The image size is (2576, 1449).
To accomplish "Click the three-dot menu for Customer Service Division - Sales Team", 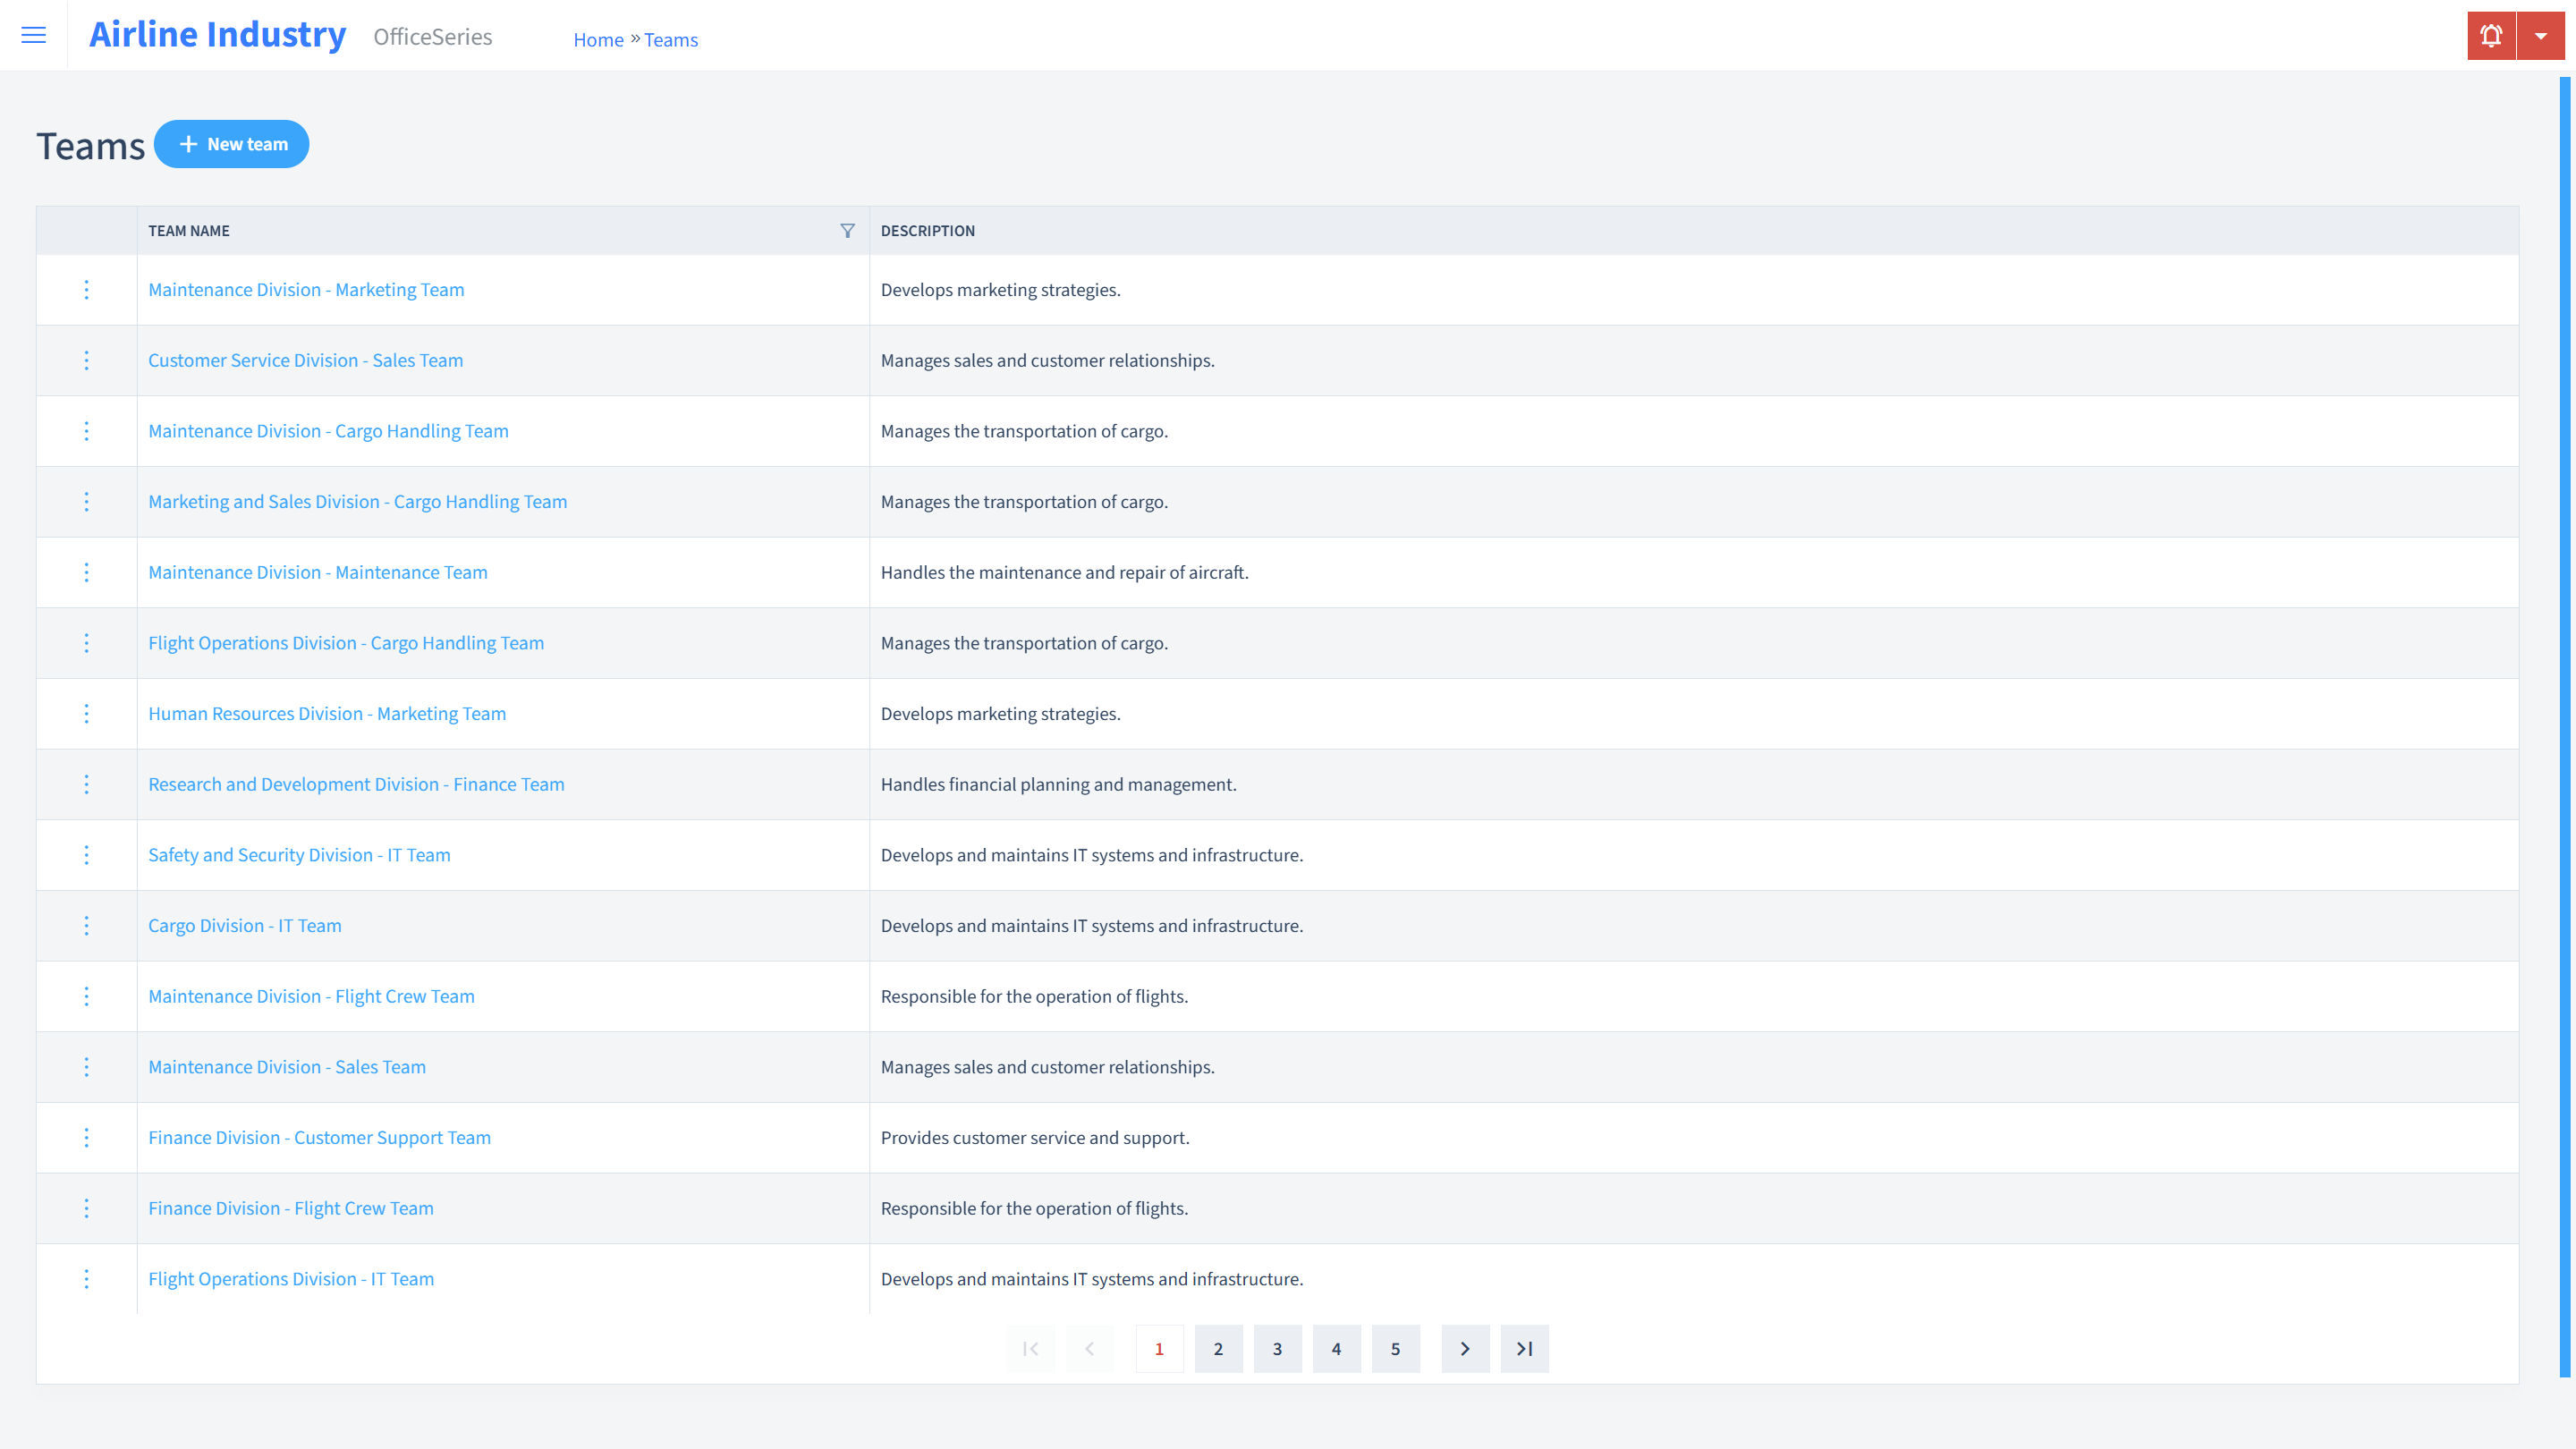I will point(85,360).
